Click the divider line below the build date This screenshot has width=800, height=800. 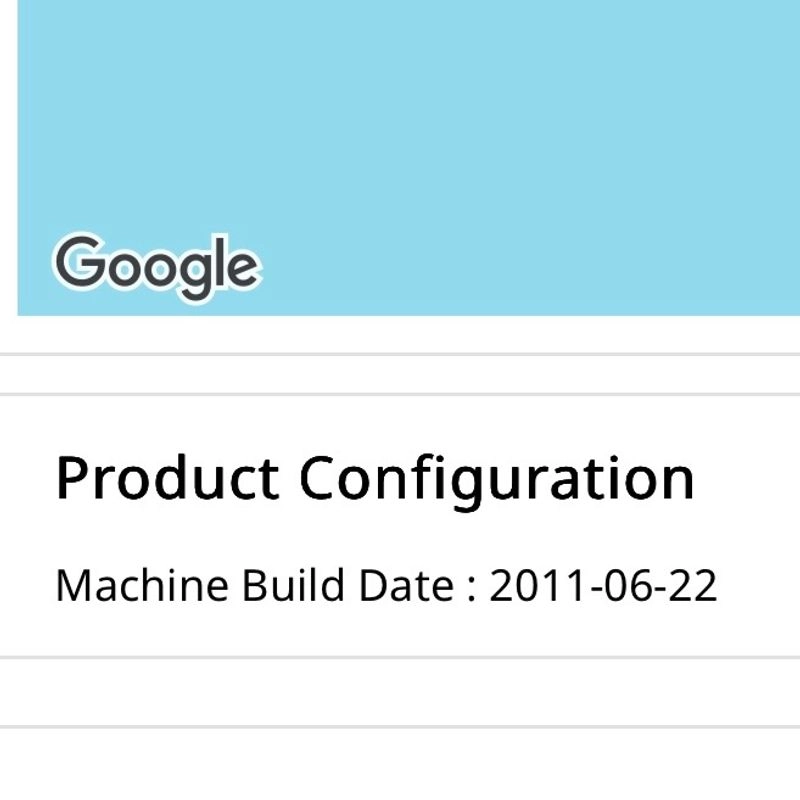pyautogui.click(x=400, y=657)
